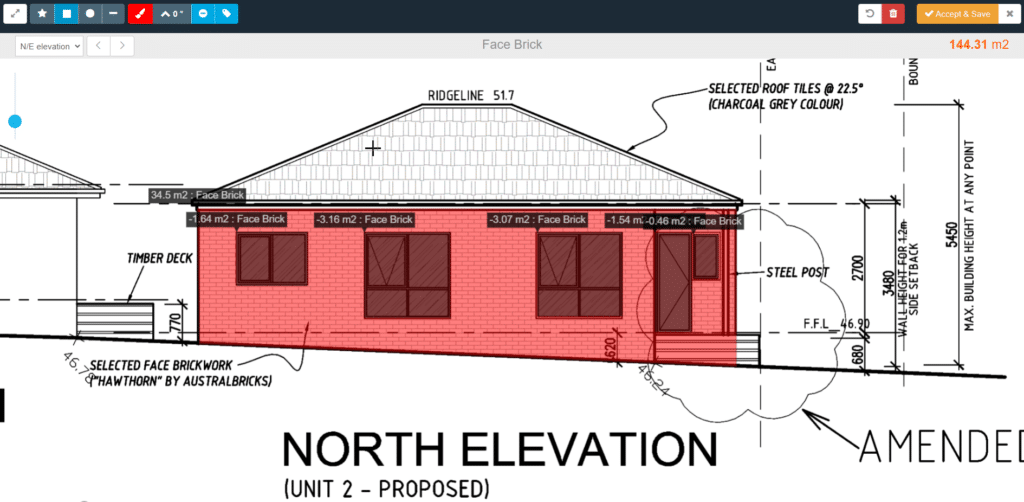Viewport: 1024px width, 502px height.
Task: Click the 144.31 m2 total area readout
Action: click(977, 45)
